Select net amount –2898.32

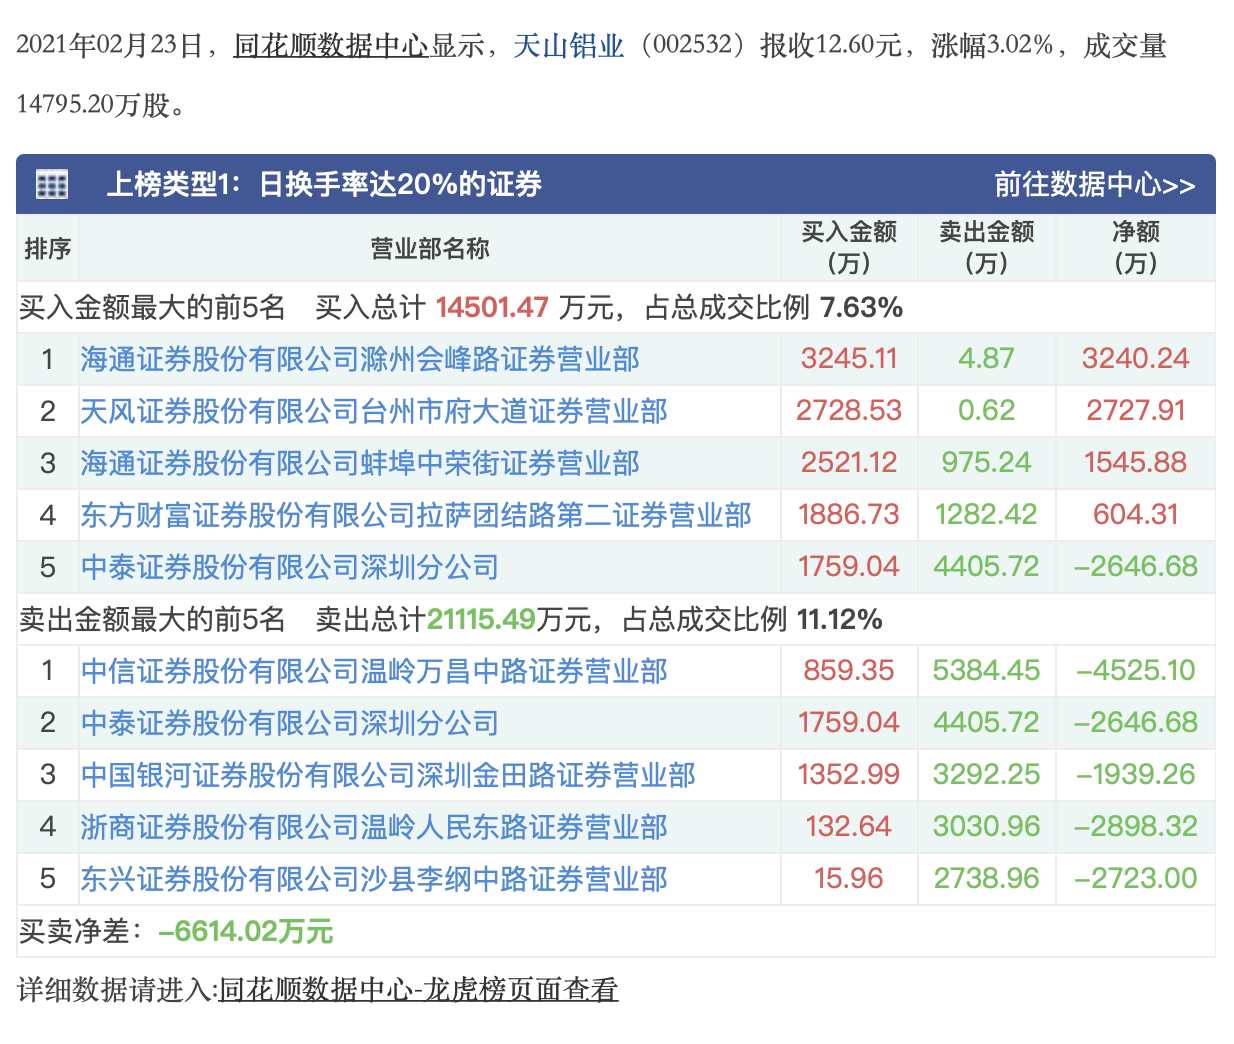point(1136,827)
